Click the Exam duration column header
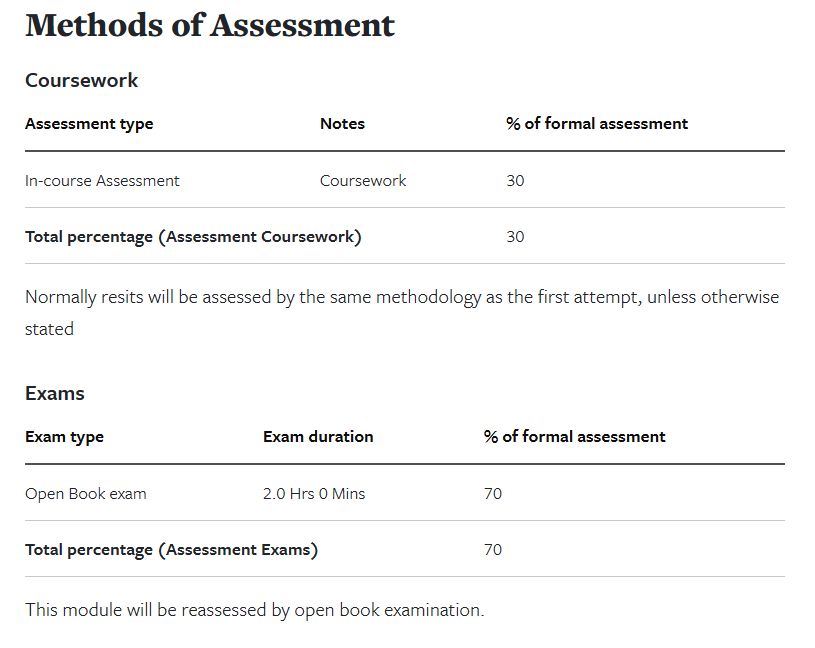This screenshot has height=648, width=815. (x=318, y=437)
